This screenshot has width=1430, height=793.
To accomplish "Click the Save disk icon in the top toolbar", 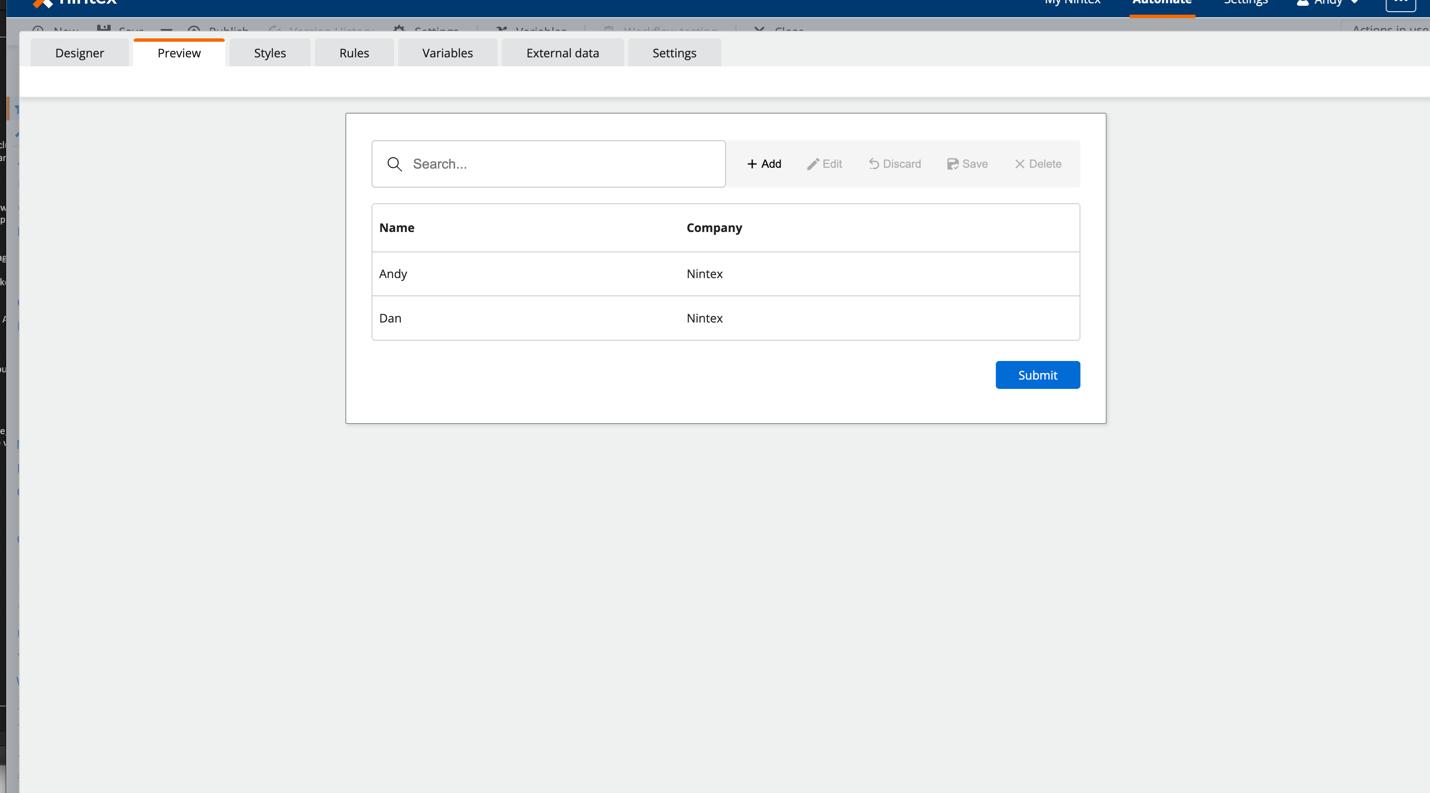I will pos(104,28).
